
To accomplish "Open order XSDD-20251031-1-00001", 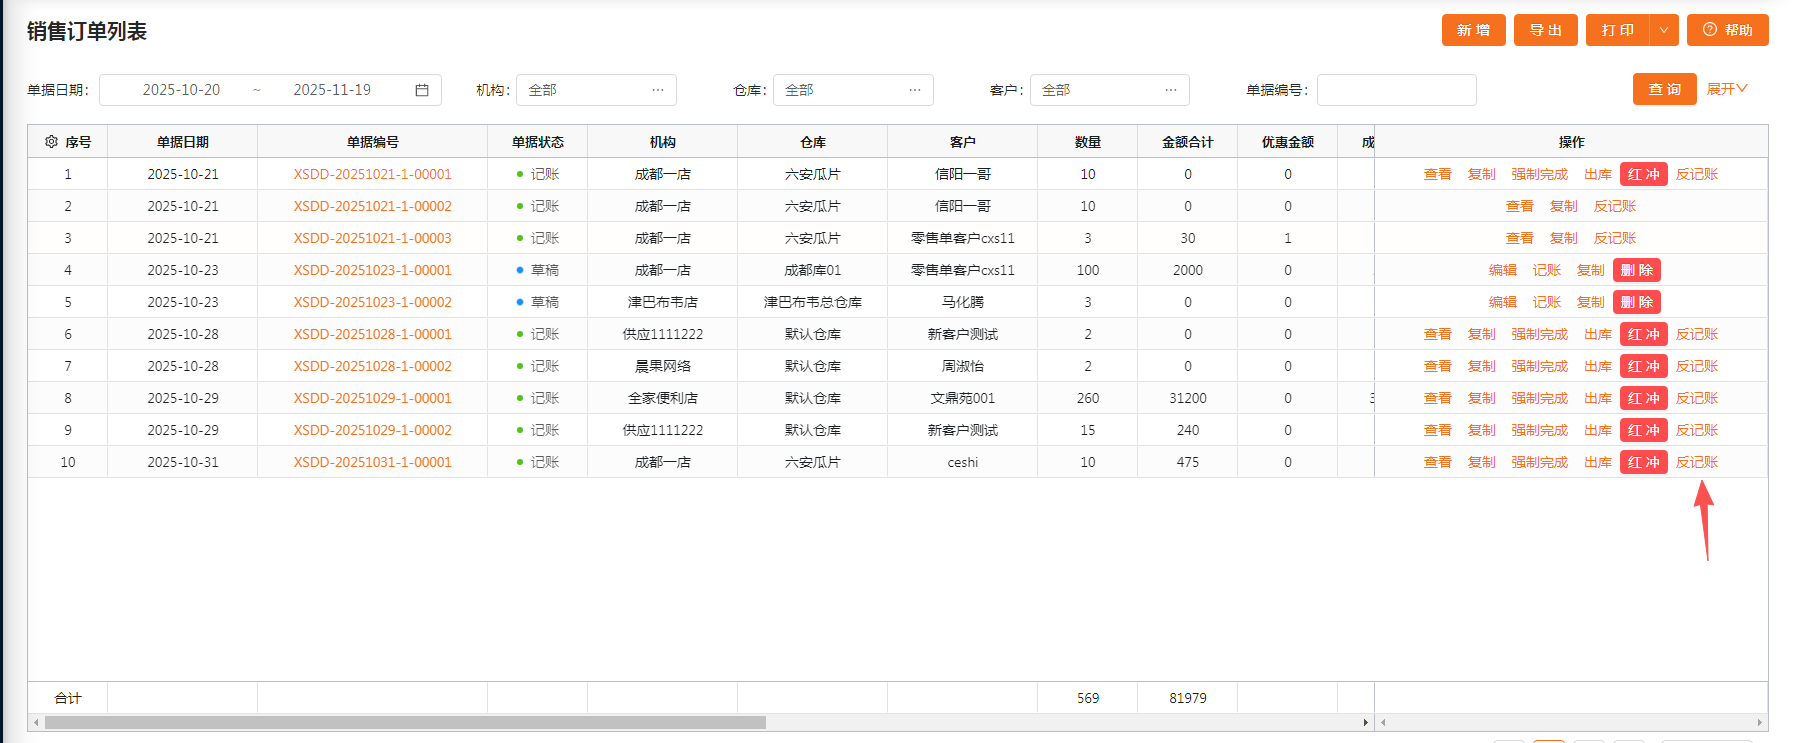I will 372,462.
